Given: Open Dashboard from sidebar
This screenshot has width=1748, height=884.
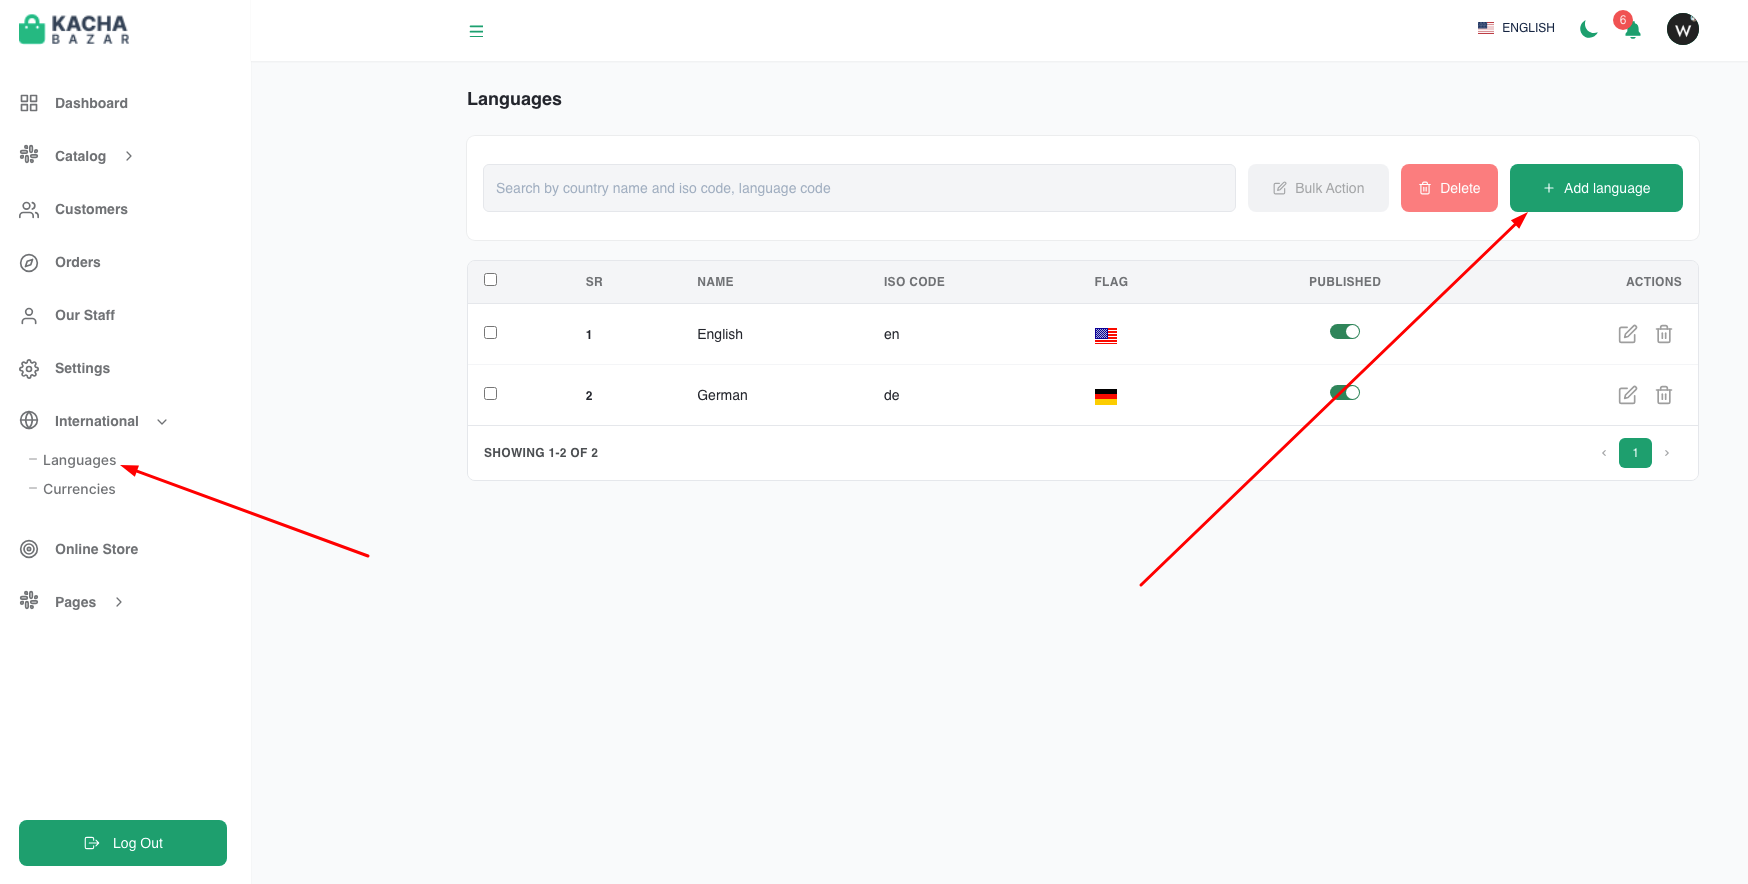Looking at the screenshot, I should [91, 103].
